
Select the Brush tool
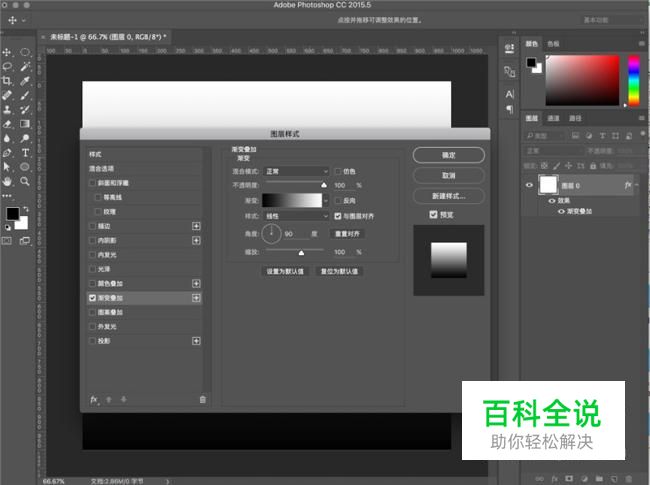click(x=25, y=95)
